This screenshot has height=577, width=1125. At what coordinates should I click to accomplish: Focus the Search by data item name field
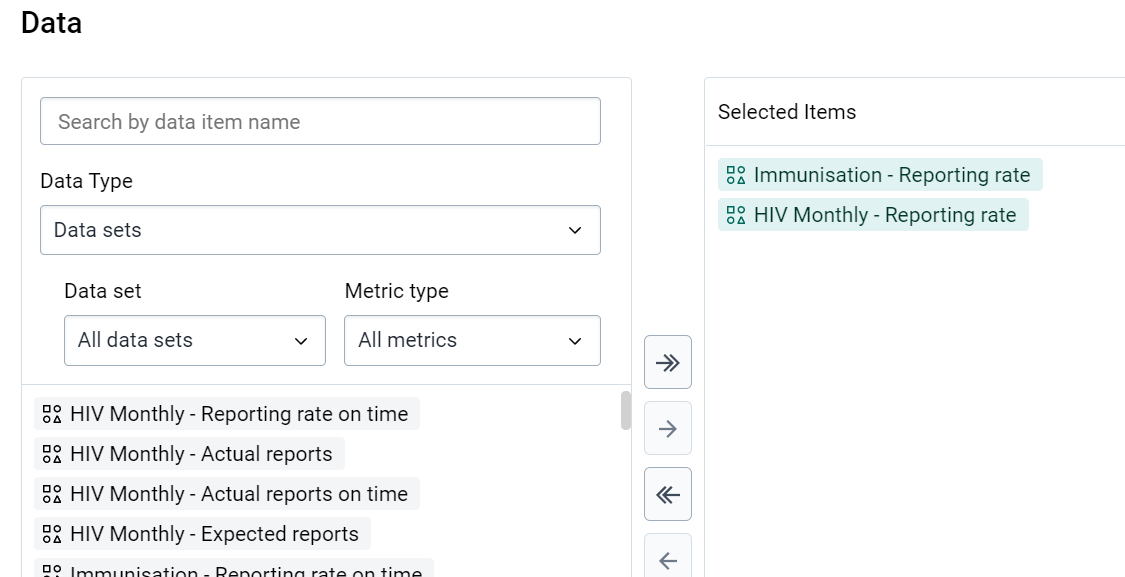coord(320,121)
